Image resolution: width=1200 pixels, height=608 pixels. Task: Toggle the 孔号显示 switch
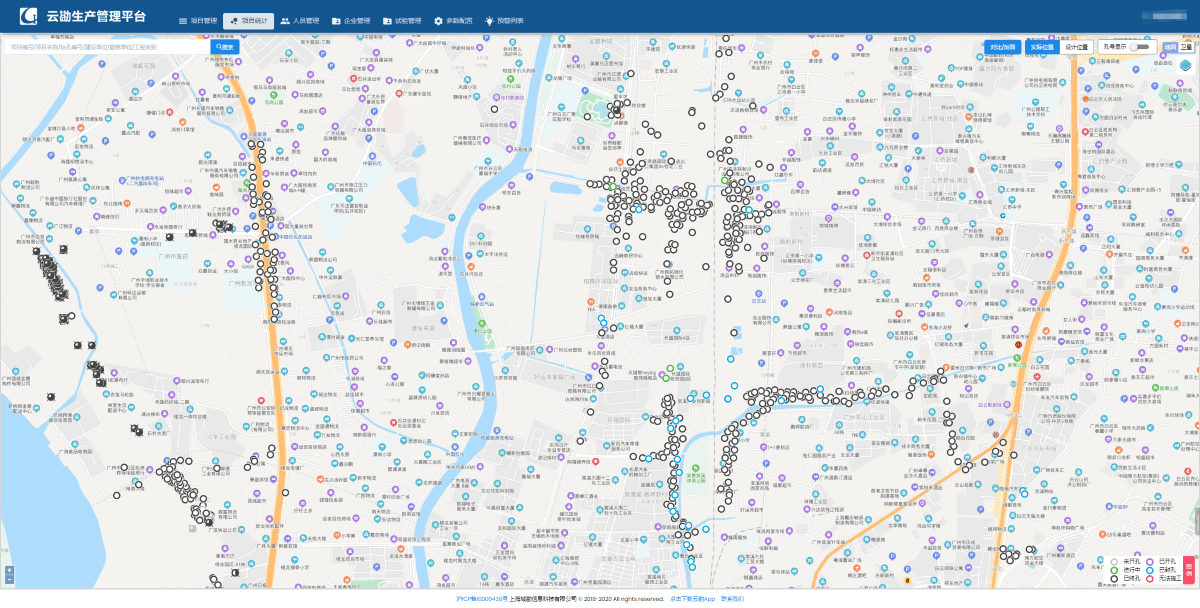coord(1139,47)
